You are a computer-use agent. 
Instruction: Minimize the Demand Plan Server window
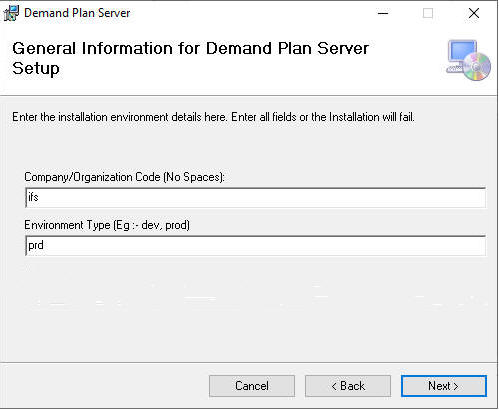[383, 13]
